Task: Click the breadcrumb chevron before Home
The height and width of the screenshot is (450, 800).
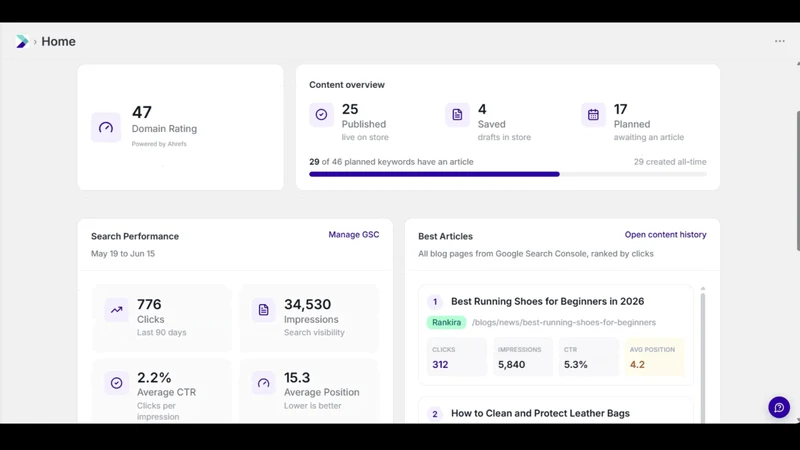Action: (35, 42)
